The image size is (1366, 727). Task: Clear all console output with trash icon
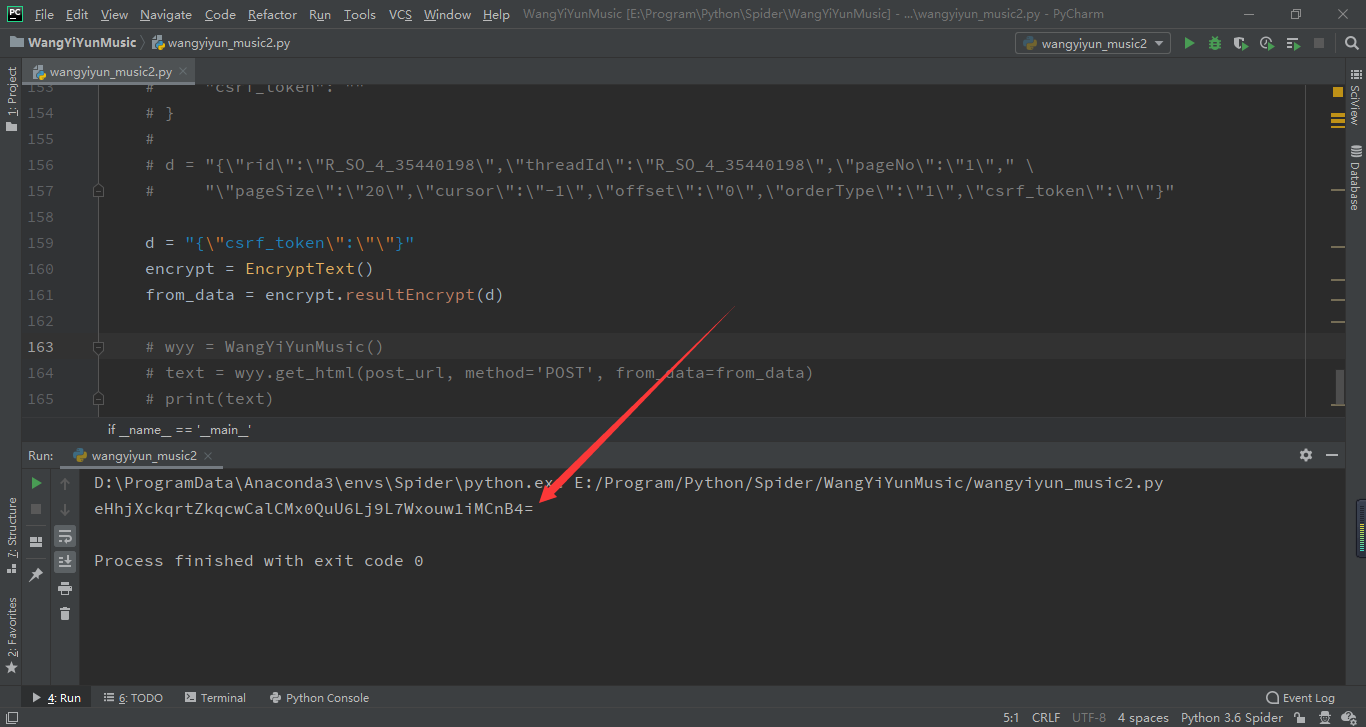[65, 614]
